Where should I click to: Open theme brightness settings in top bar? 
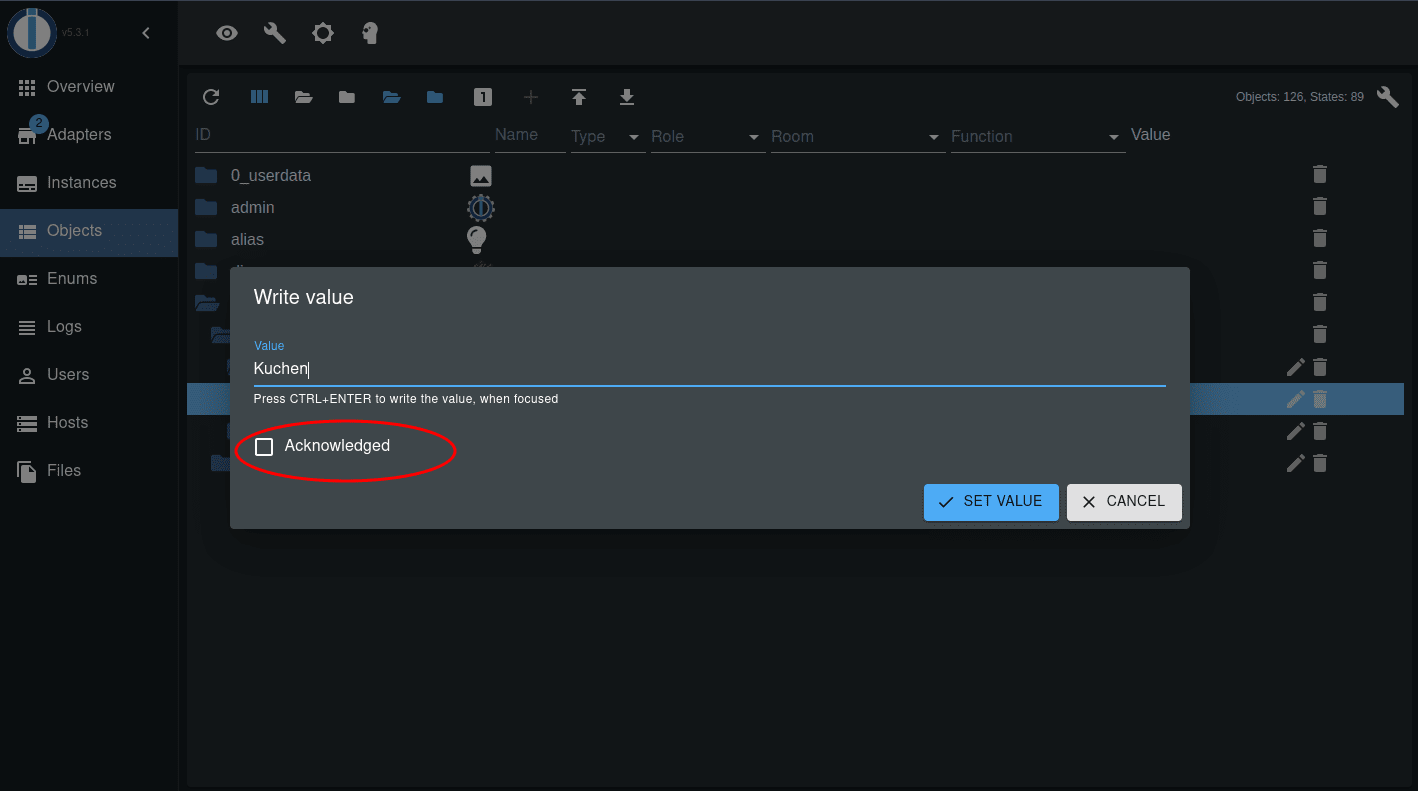pyautogui.click(x=322, y=32)
